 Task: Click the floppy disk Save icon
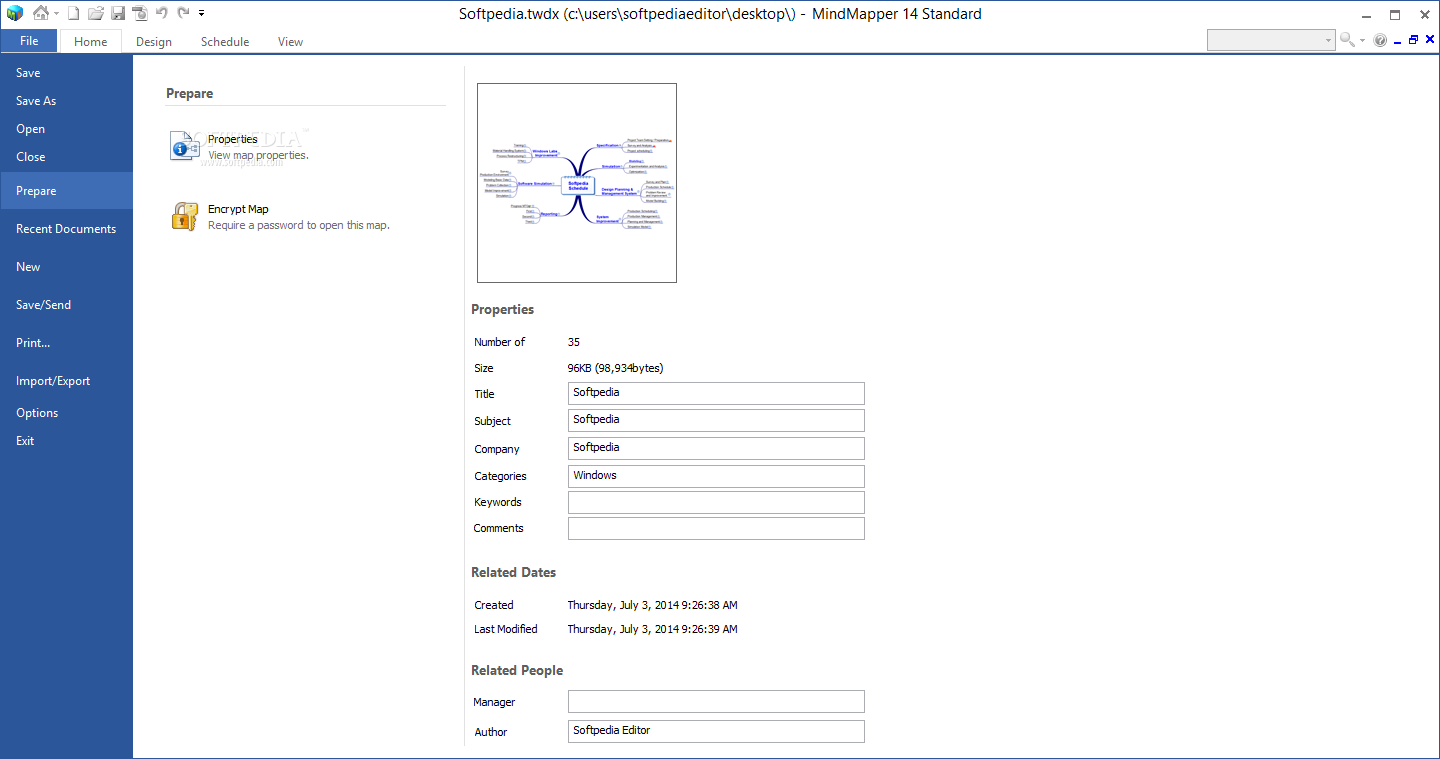pos(118,13)
